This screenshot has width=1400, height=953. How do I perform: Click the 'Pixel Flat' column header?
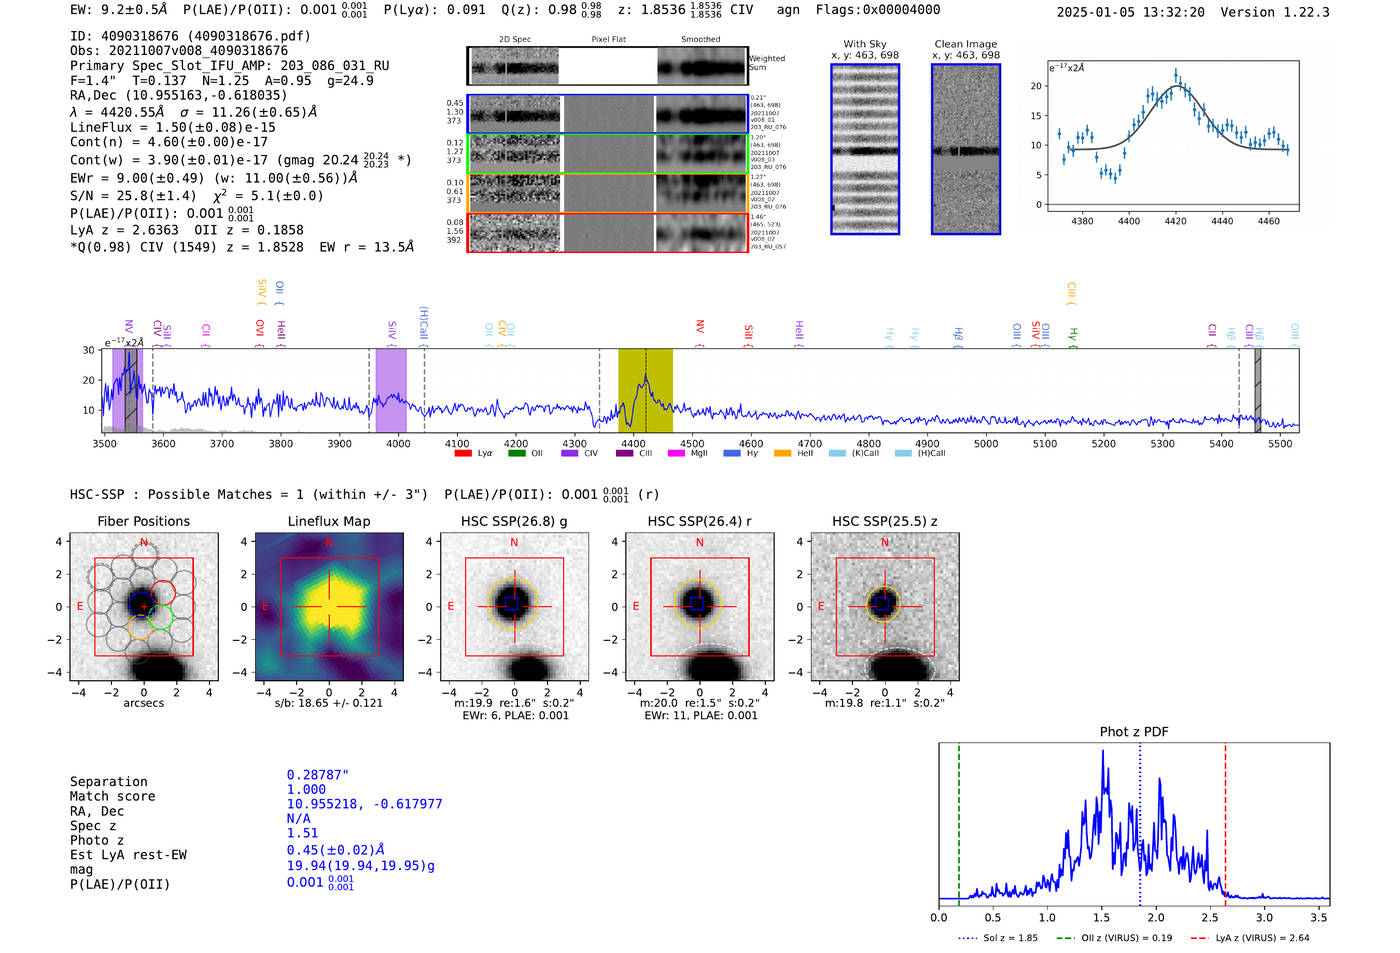coord(608,40)
